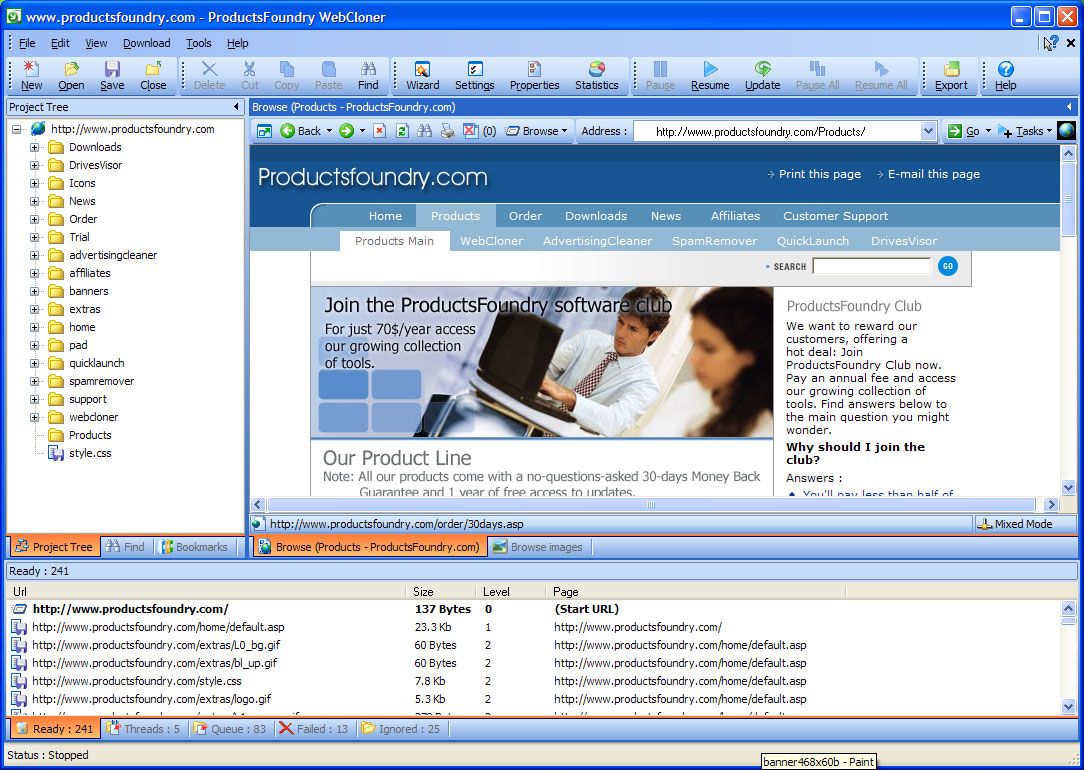Open Settings from the main toolbar

point(474,75)
